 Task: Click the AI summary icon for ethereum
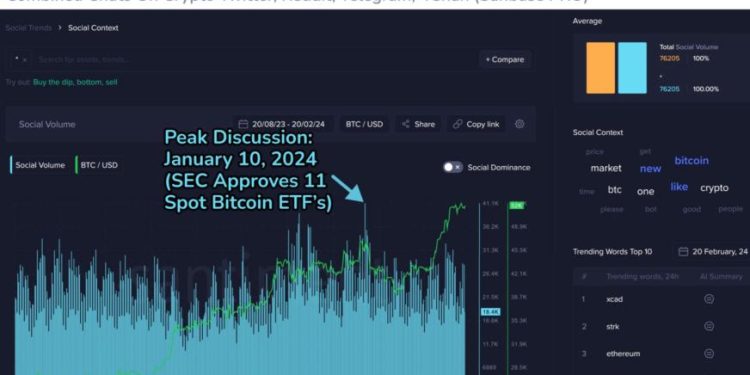pyautogui.click(x=709, y=354)
